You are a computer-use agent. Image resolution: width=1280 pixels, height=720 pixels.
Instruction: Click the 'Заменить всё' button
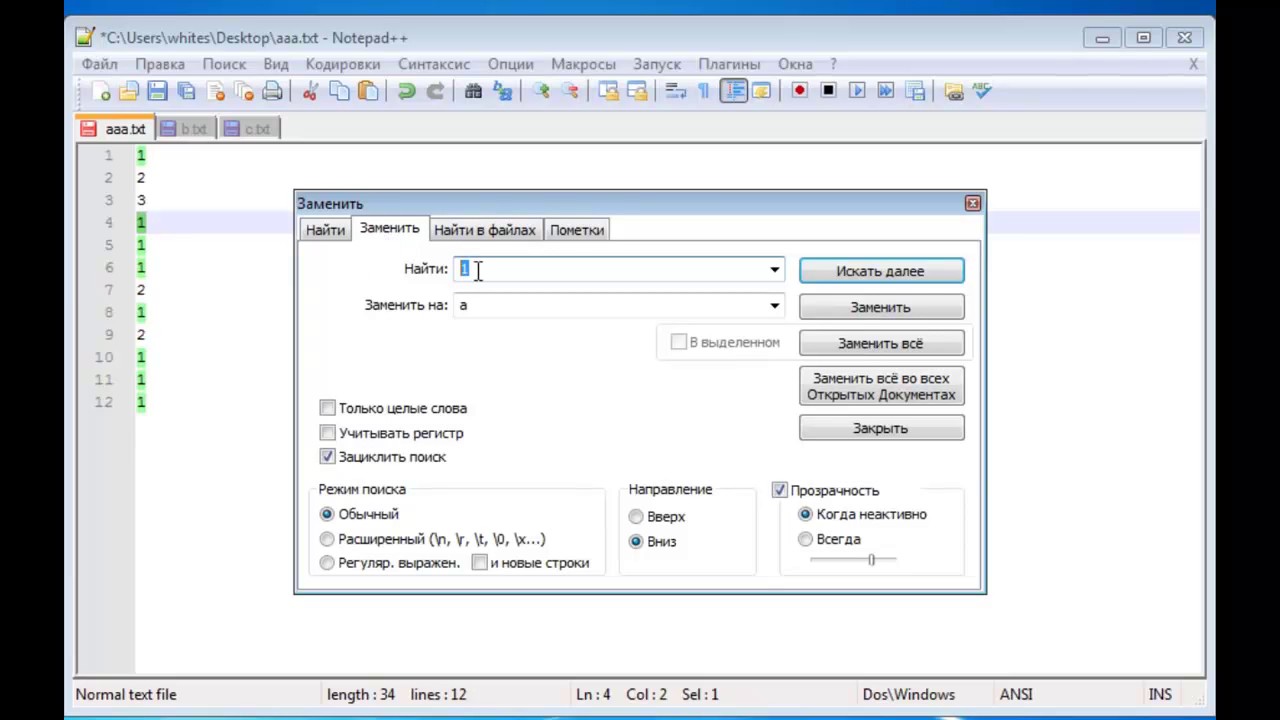coord(882,343)
